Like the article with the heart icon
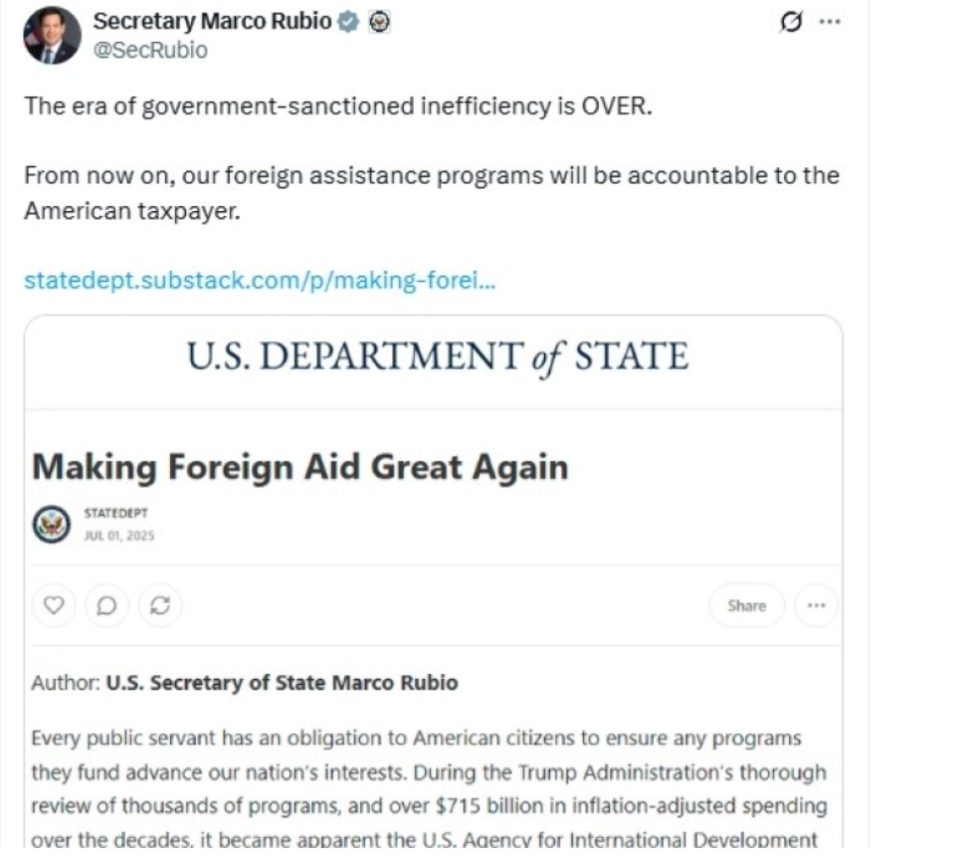The width and height of the screenshot is (960, 862). (55, 605)
